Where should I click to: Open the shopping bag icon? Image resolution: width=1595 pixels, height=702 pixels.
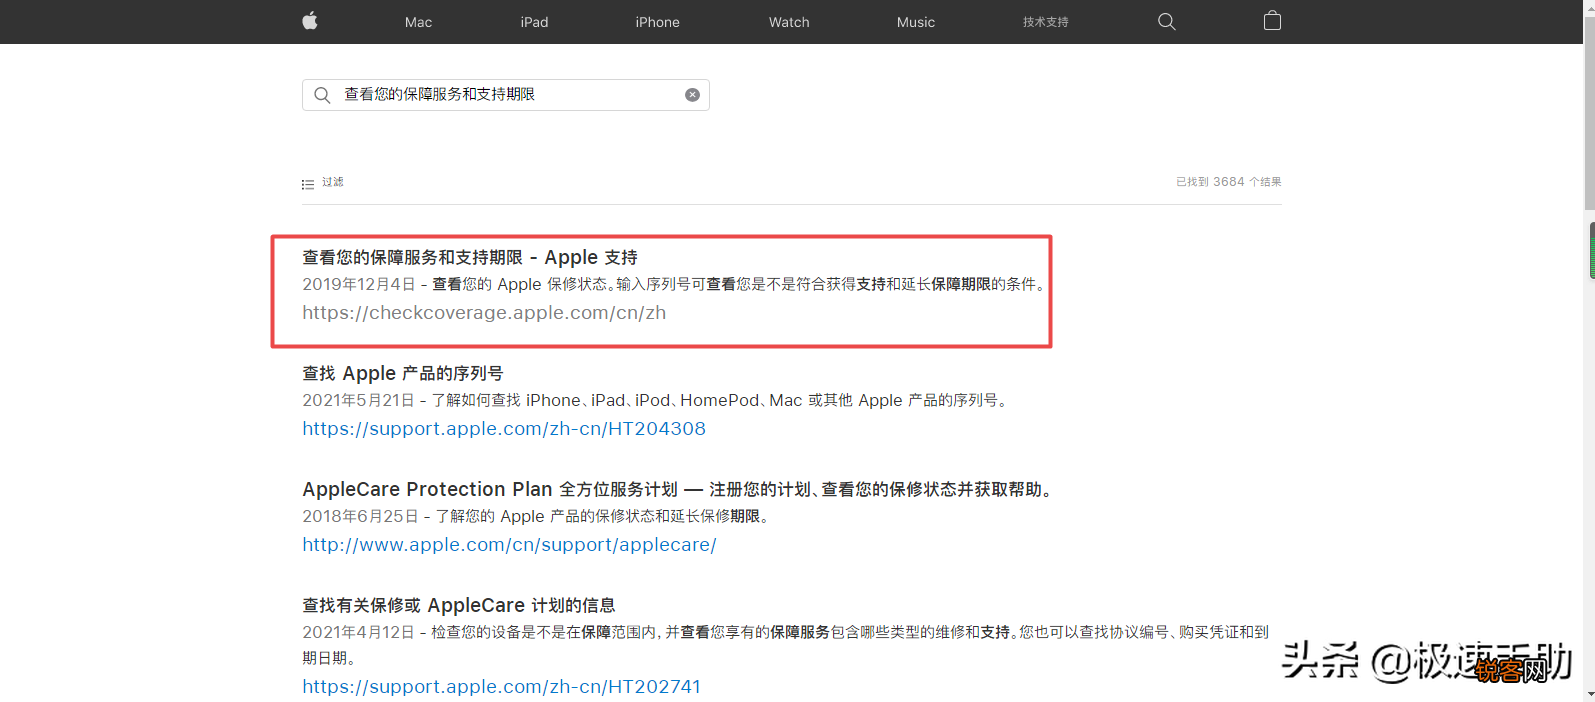tap(1272, 21)
